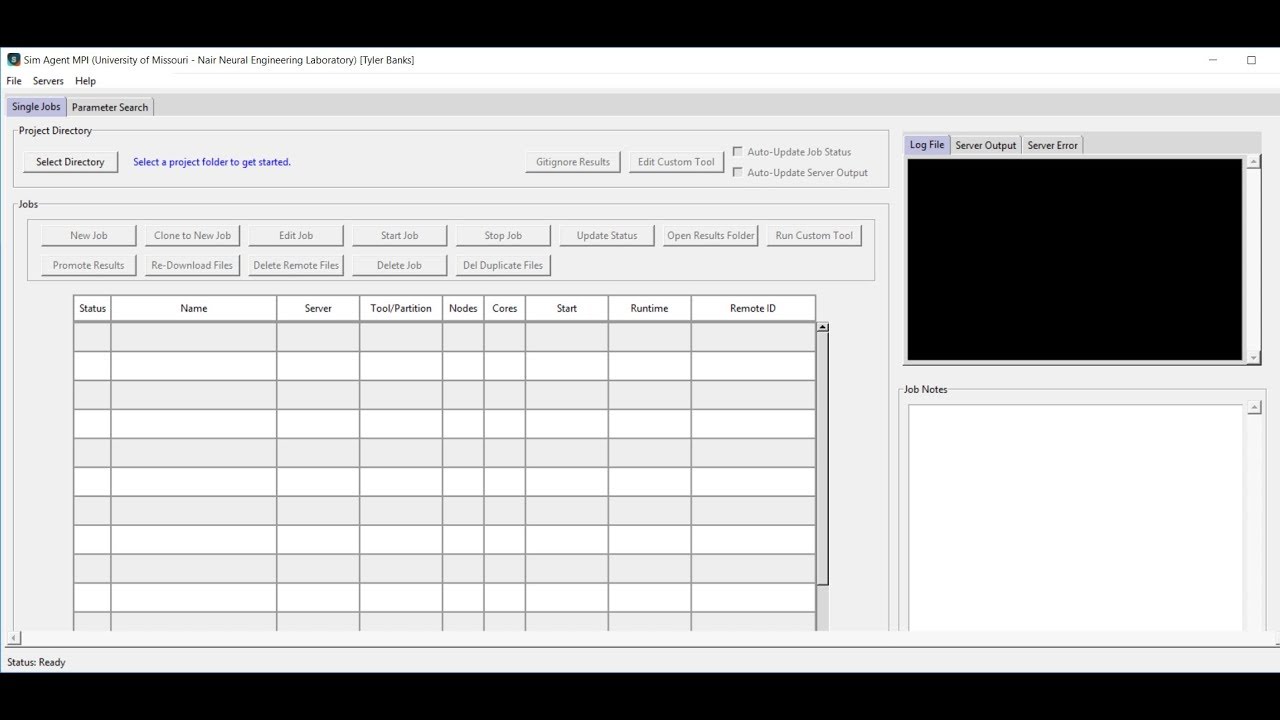Click the Server column header
This screenshot has width=1280, height=720.
(x=318, y=308)
